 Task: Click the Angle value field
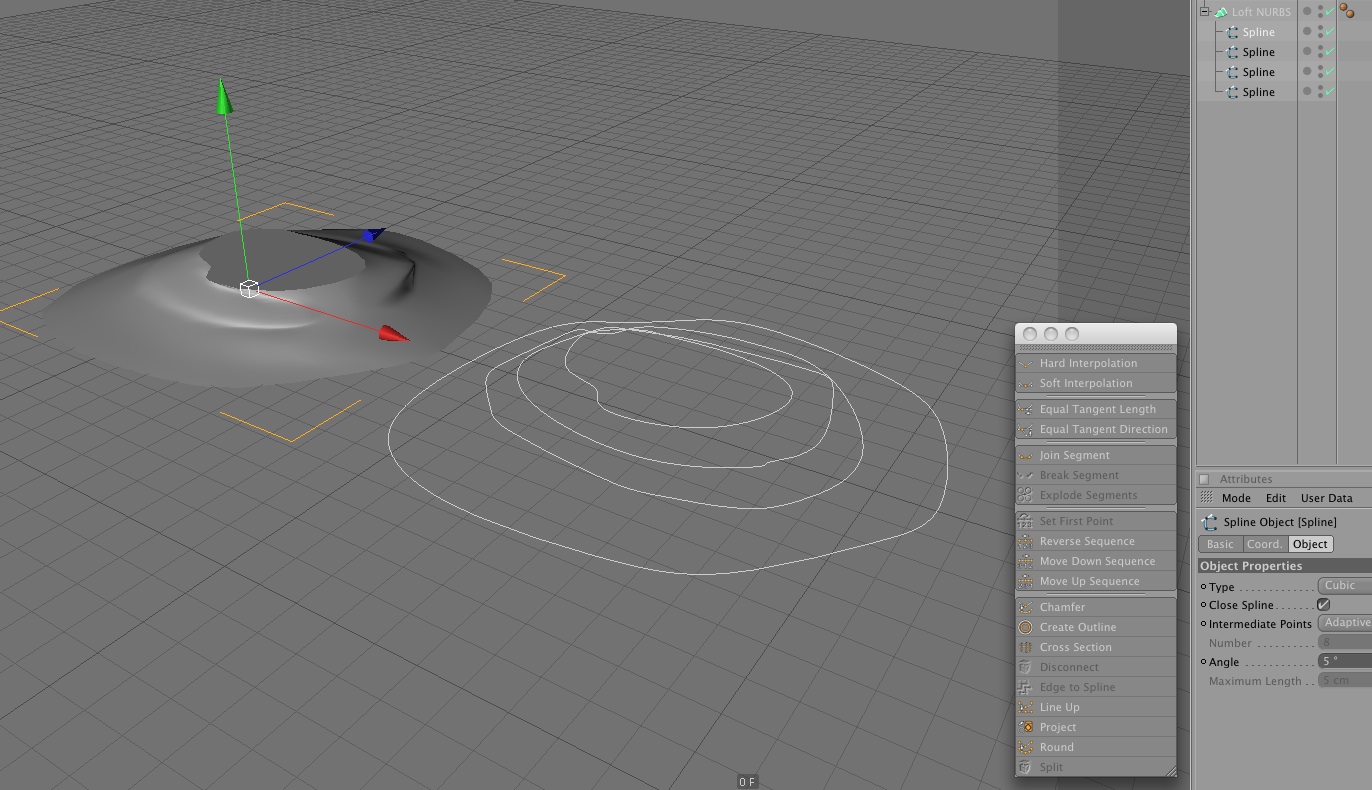point(1344,661)
